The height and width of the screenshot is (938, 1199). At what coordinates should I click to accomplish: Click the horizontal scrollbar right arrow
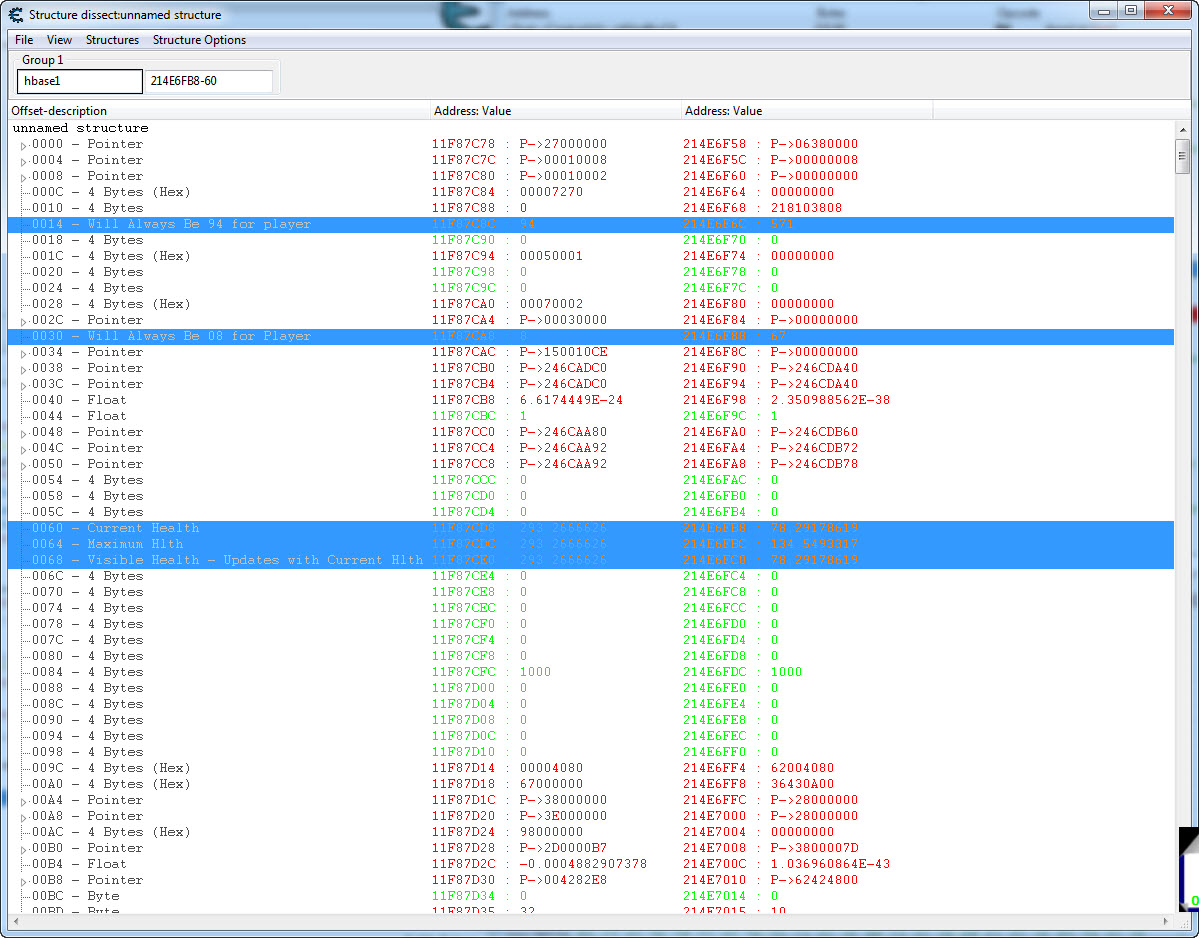coord(1166,920)
